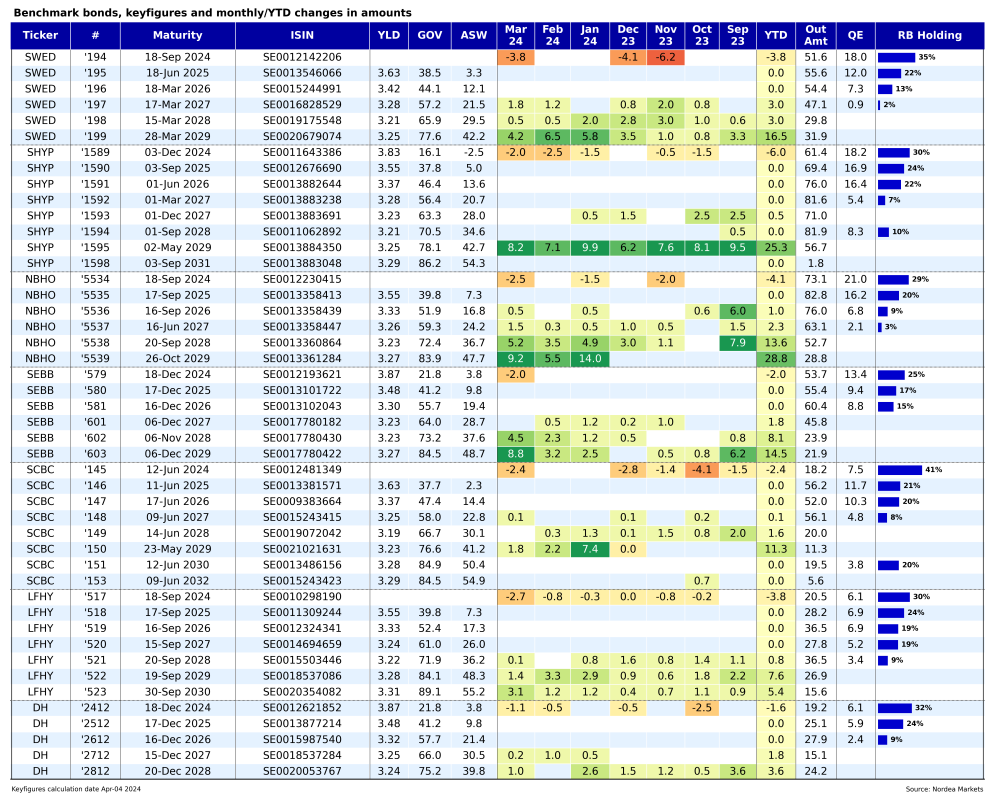Click the GOV column header
Image resolution: width=1004 pixels, height=798 pixels.
[x=429, y=35]
